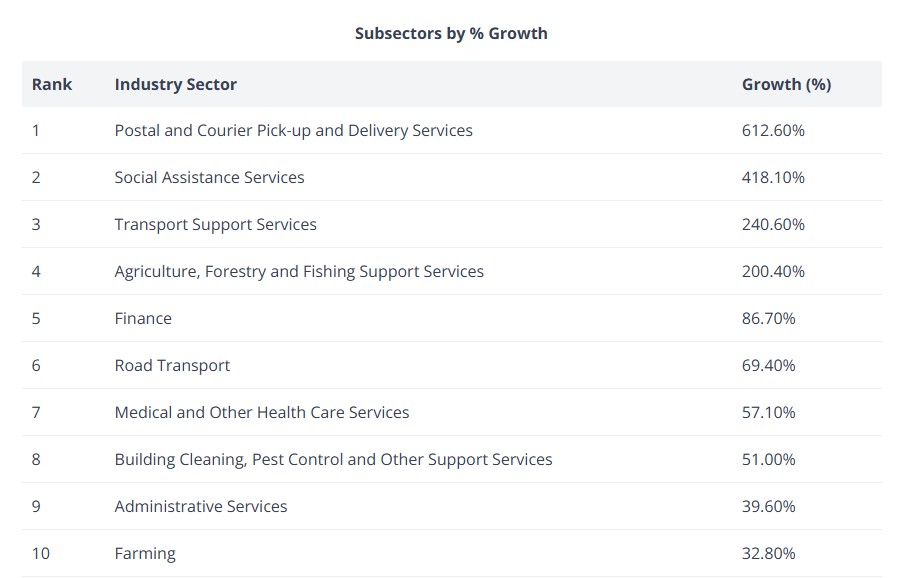Image resolution: width=897 pixels, height=578 pixels.
Task: Click rank number 10 cell
Action: (x=41, y=553)
